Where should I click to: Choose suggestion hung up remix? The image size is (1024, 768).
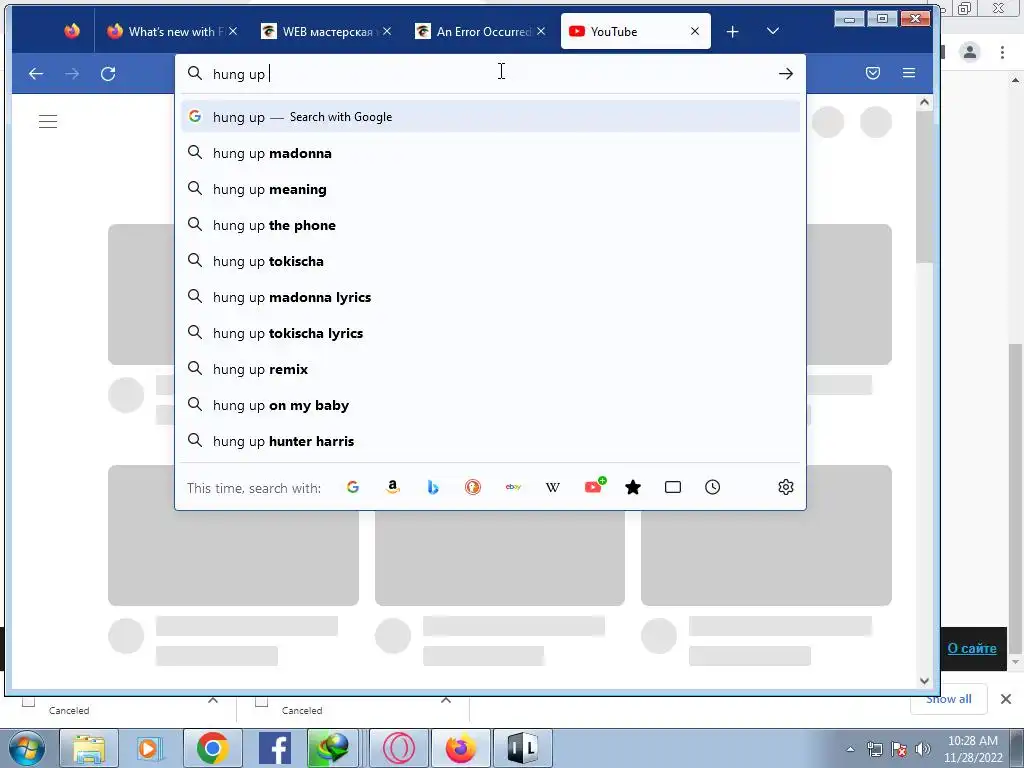490,369
